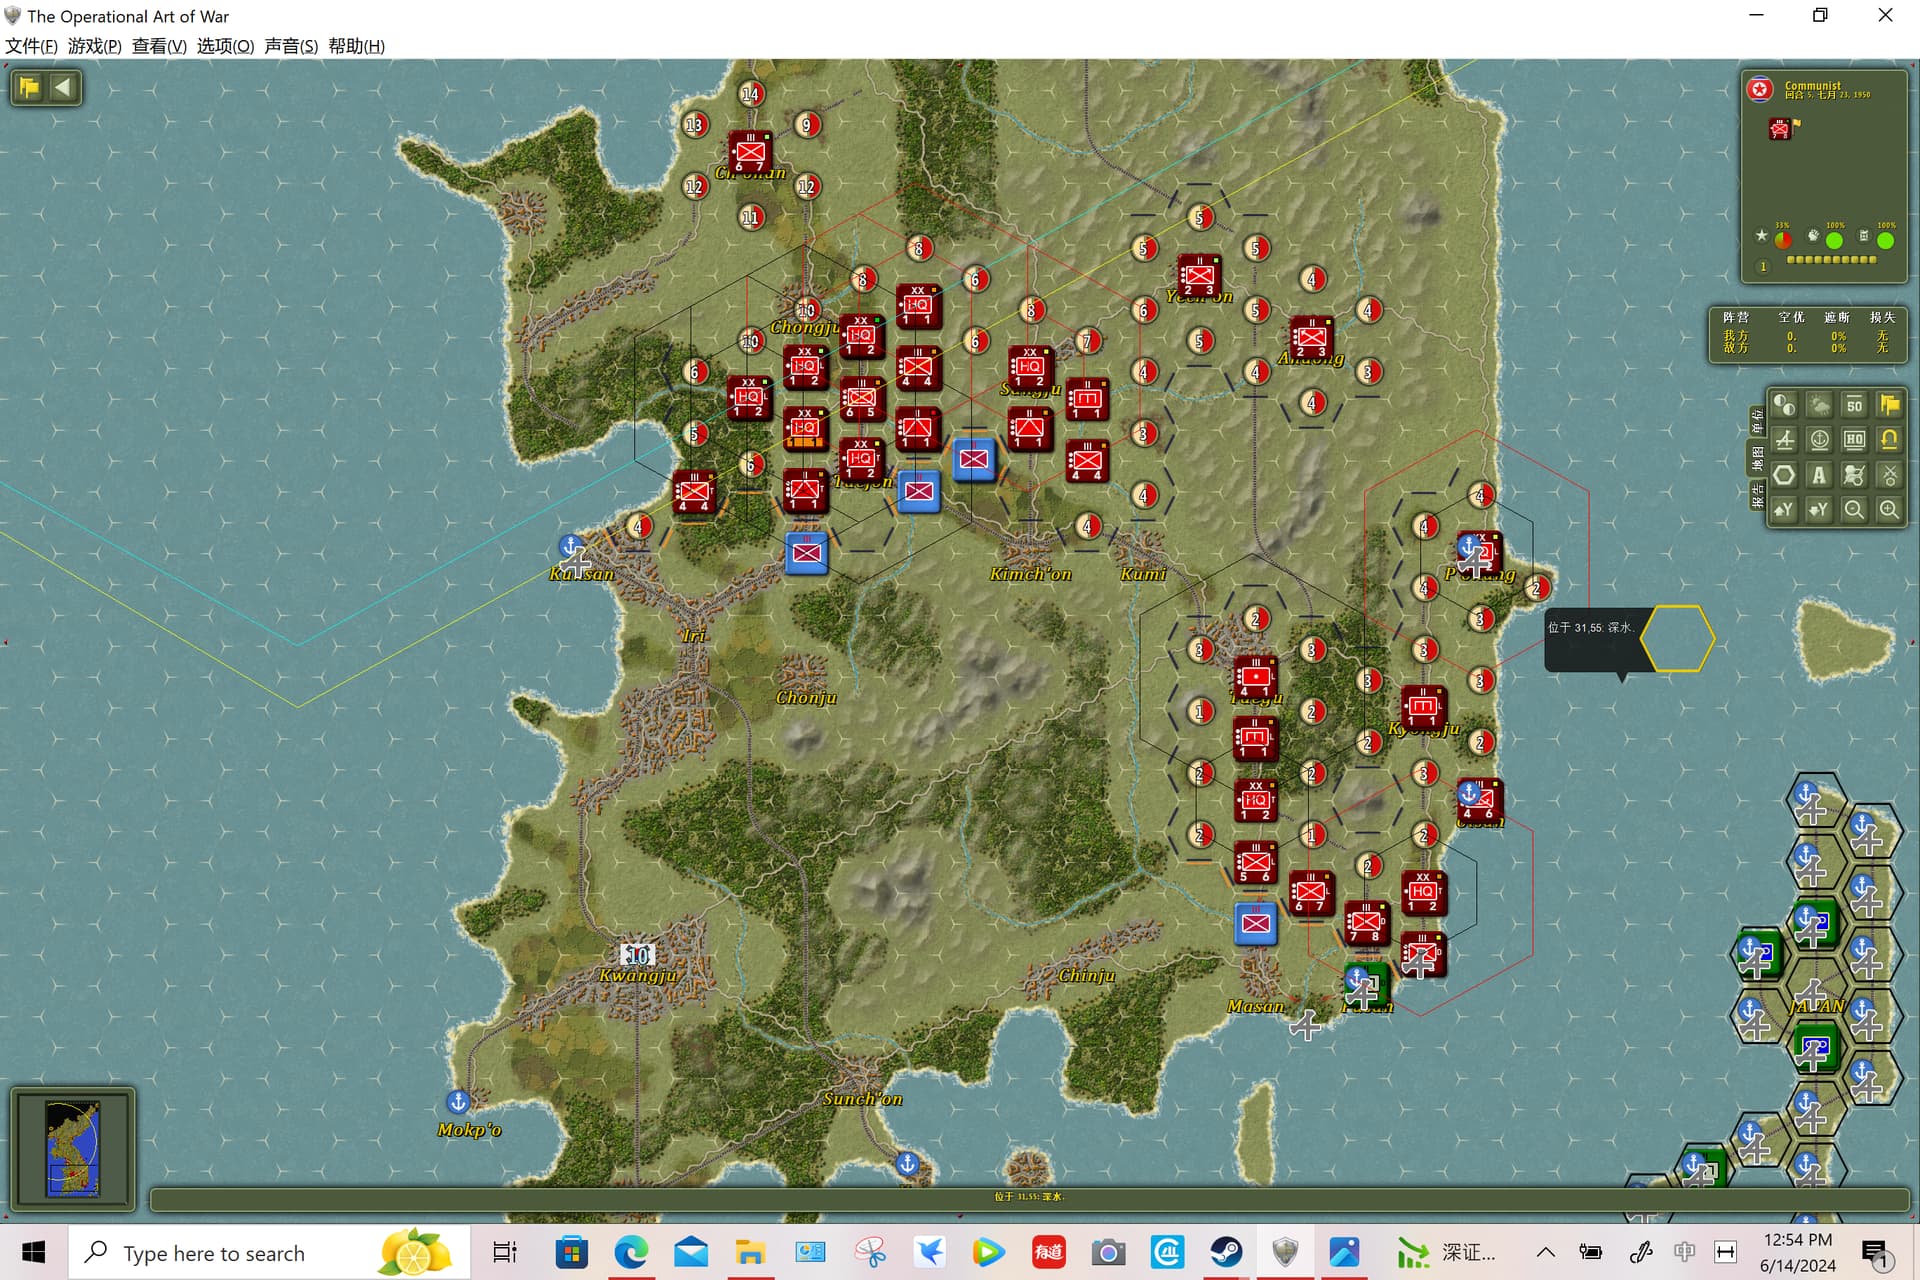1920x1280 pixels.
Task: Click the crossed-out units hide icon
Action: tap(1854, 475)
